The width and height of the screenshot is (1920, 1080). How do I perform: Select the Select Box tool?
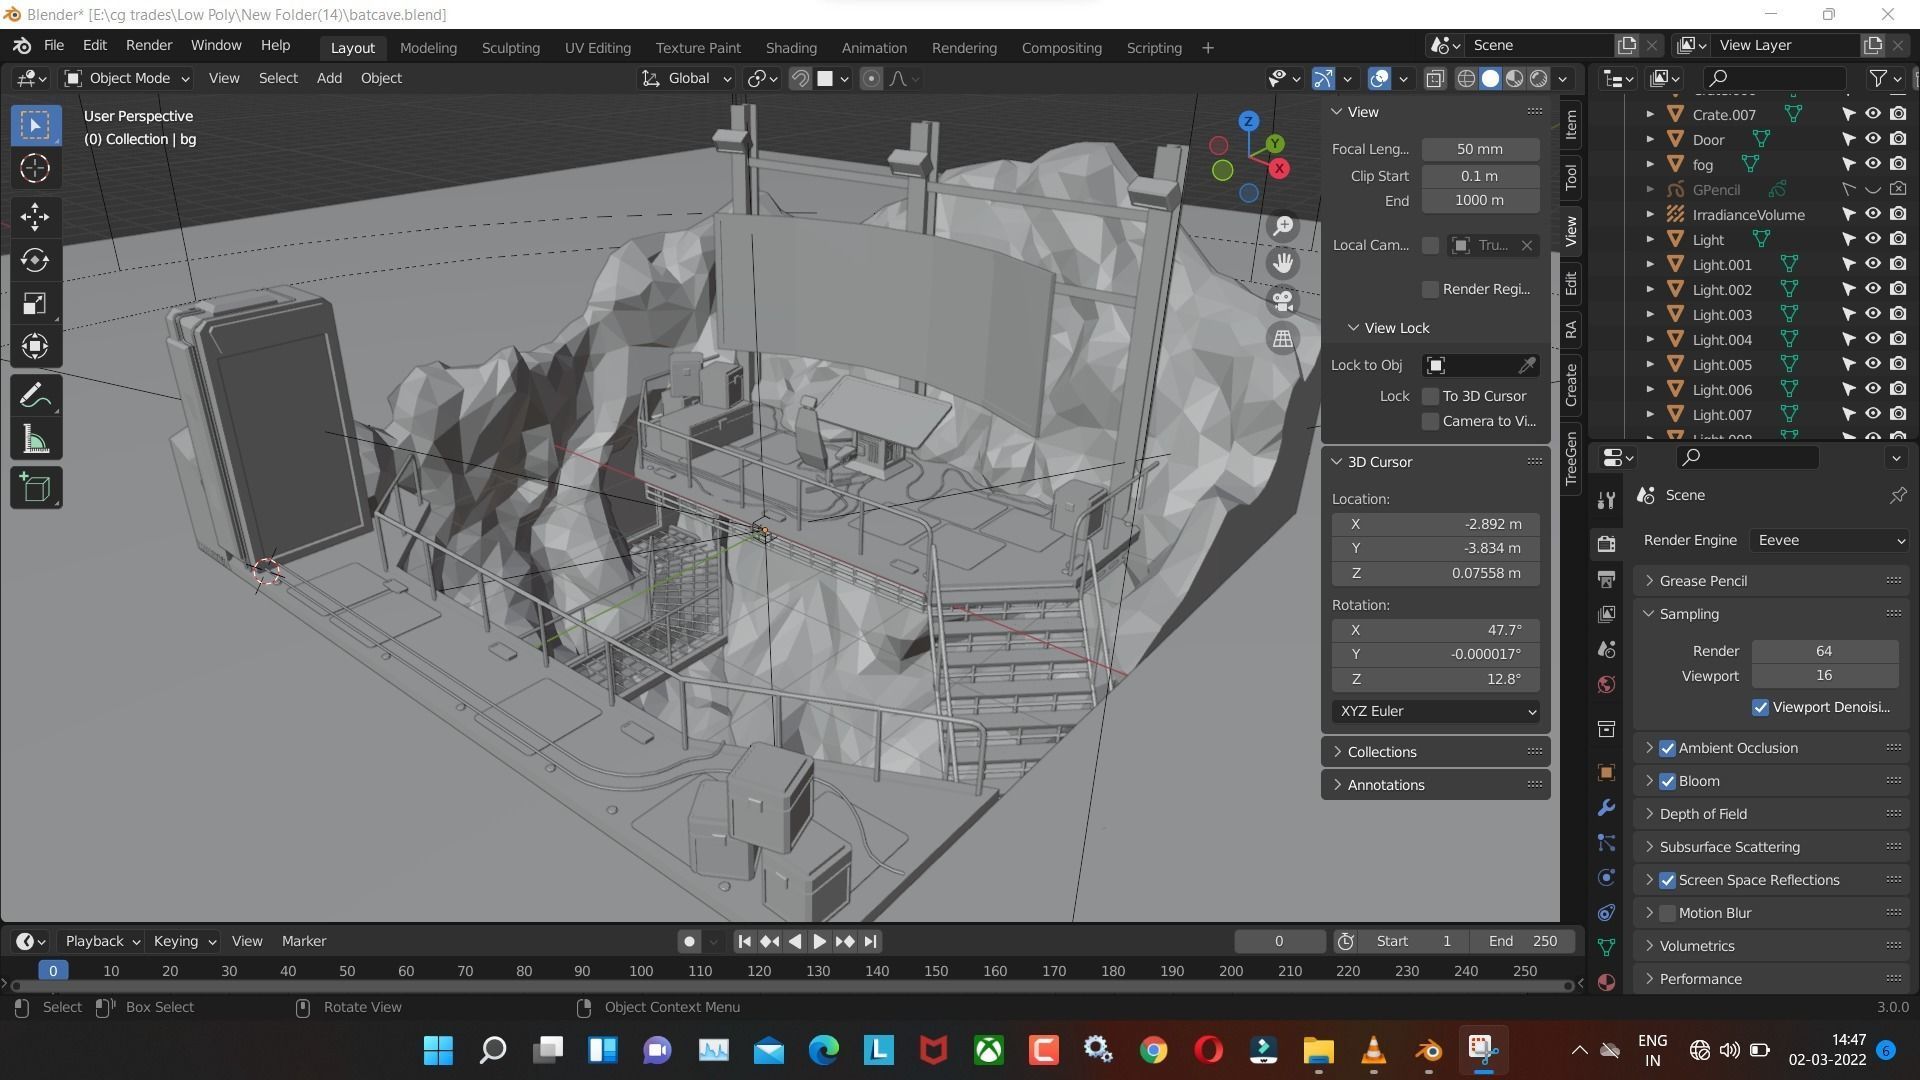tap(36, 125)
